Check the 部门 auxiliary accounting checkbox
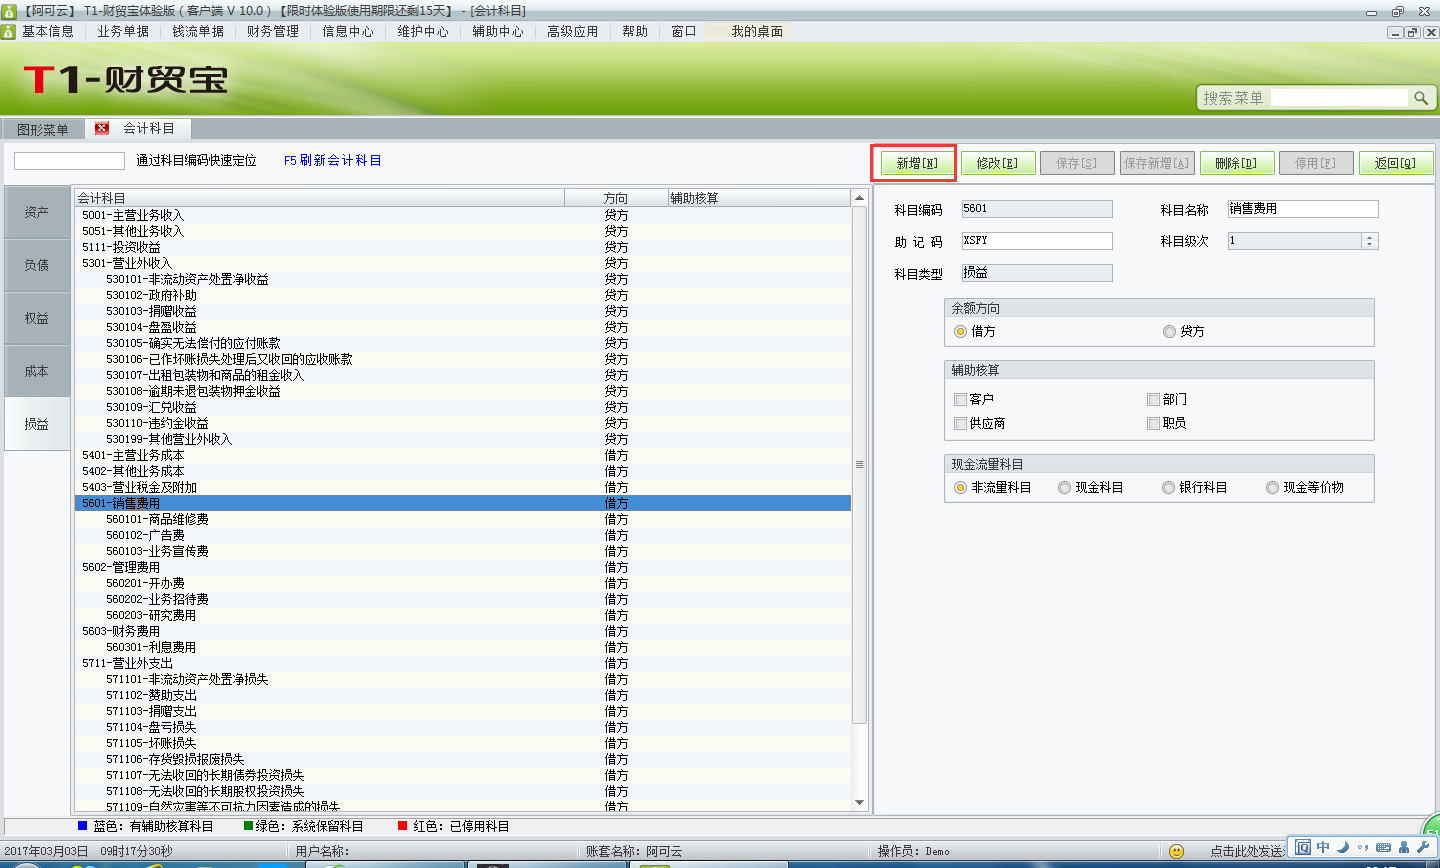Viewport: 1440px width, 868px height. tap(1153, 400)
